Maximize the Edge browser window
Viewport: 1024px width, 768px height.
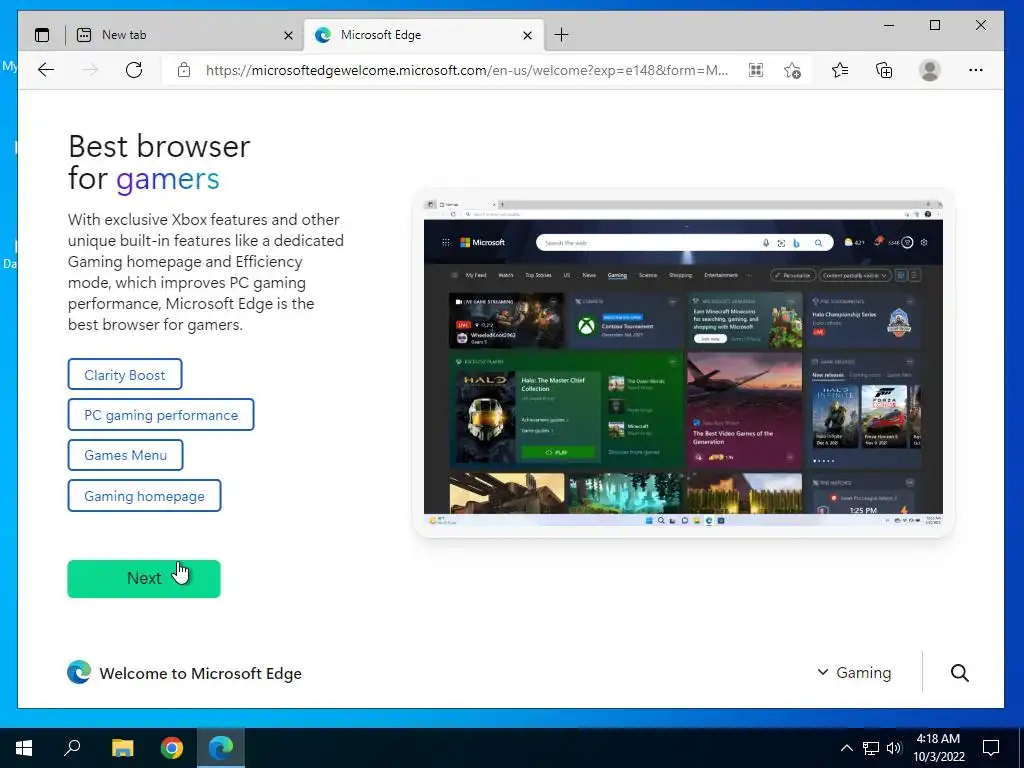[x=935, y=25]
